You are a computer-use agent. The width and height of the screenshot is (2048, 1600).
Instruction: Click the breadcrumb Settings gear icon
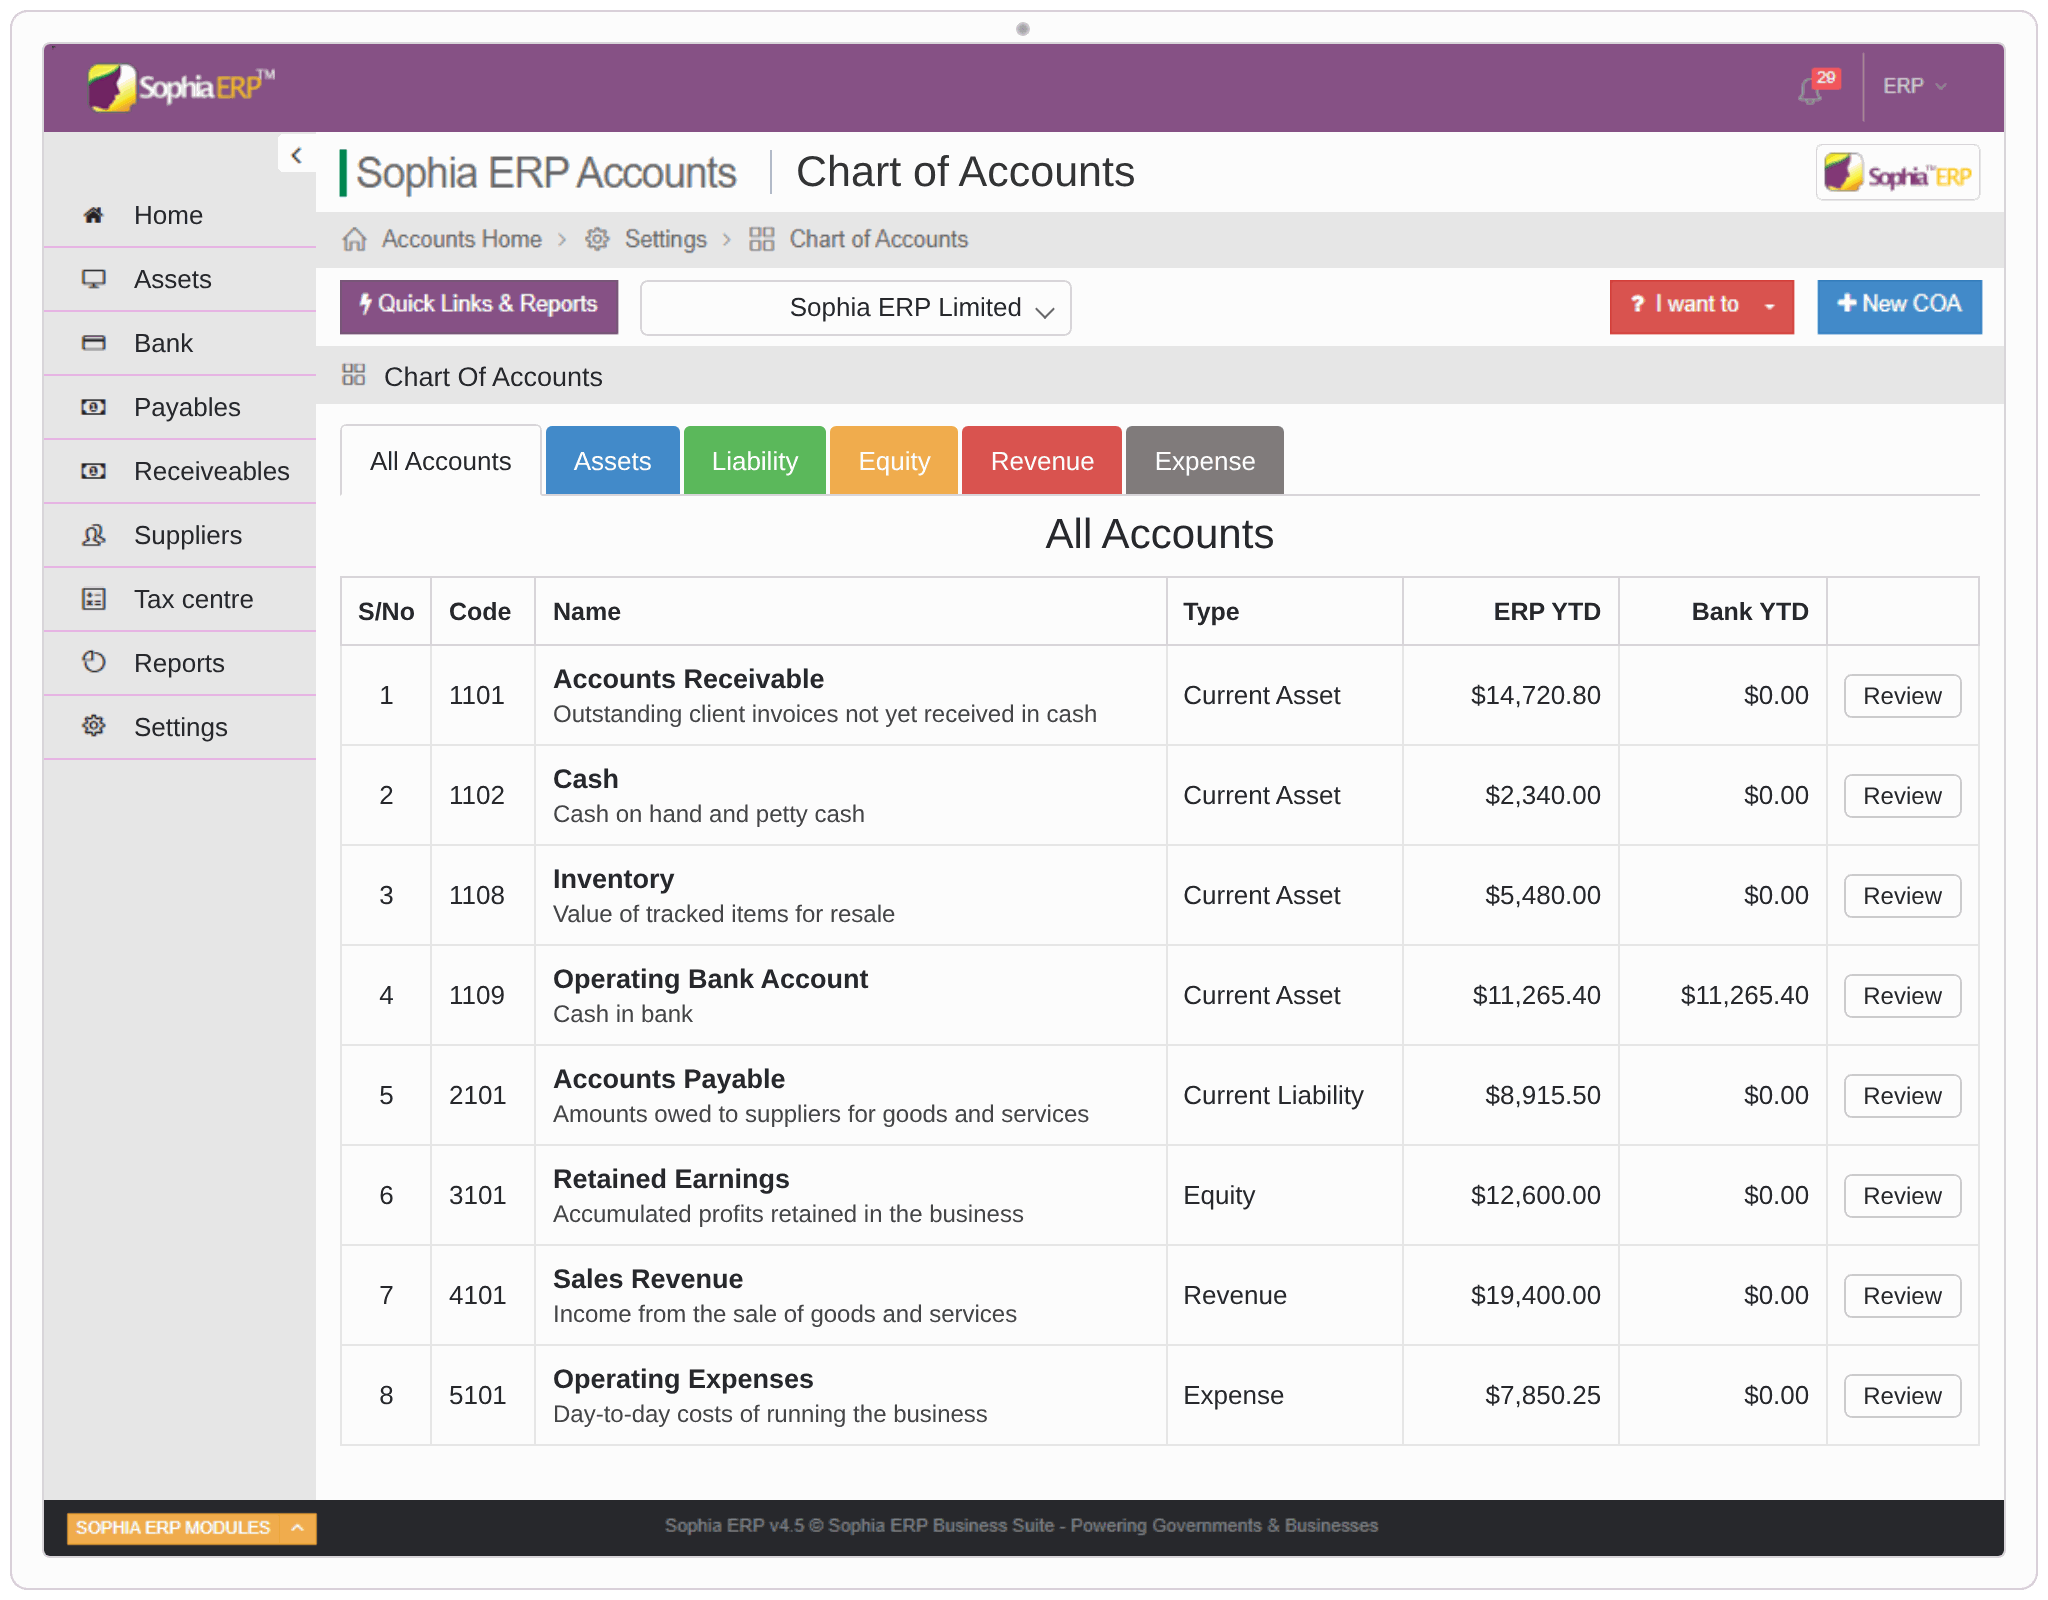pyautogui.click(x=597, y=239)
